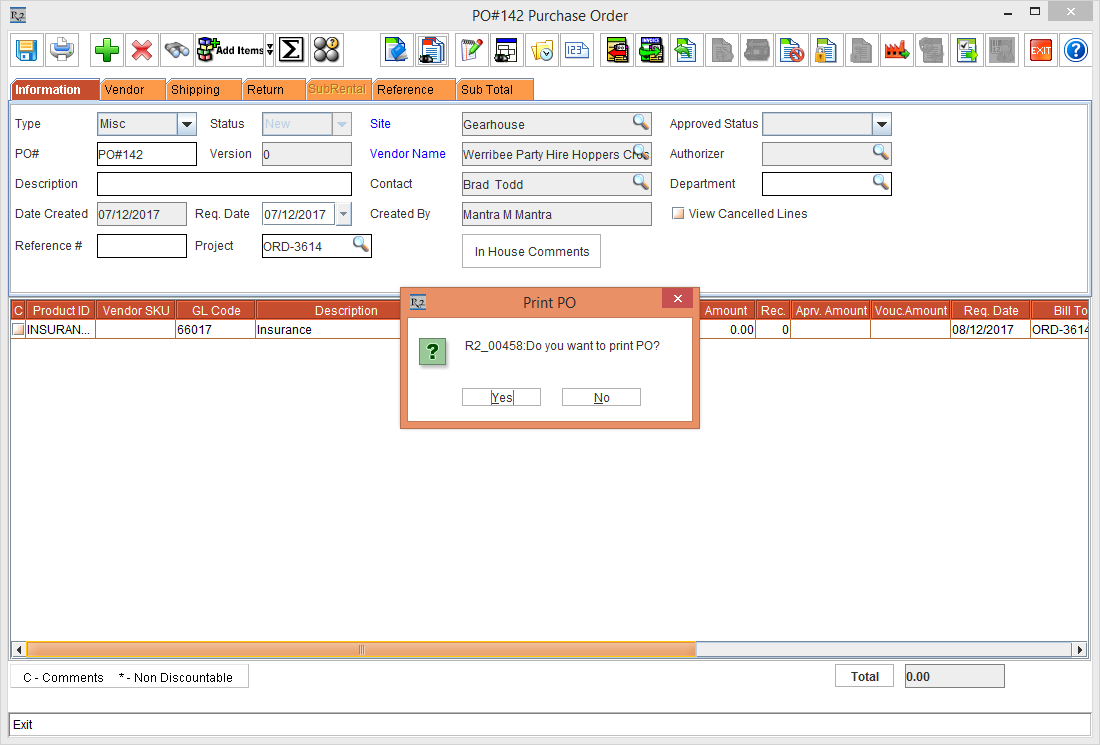Click the Sigma totals icon
Viewport: 1100px width, 745px height.
coord(291,49)
